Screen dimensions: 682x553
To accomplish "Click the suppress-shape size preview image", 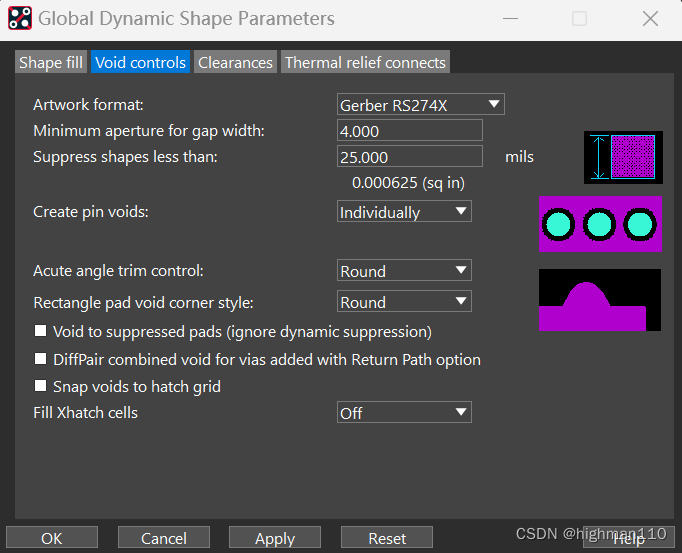I will [x=623, y=157].
